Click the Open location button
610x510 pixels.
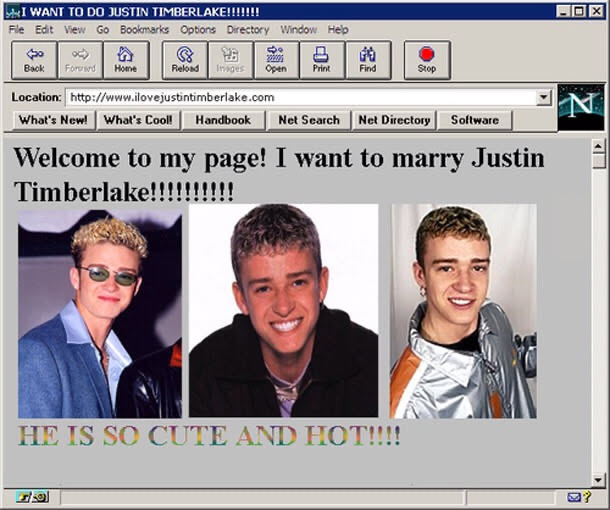276,60
